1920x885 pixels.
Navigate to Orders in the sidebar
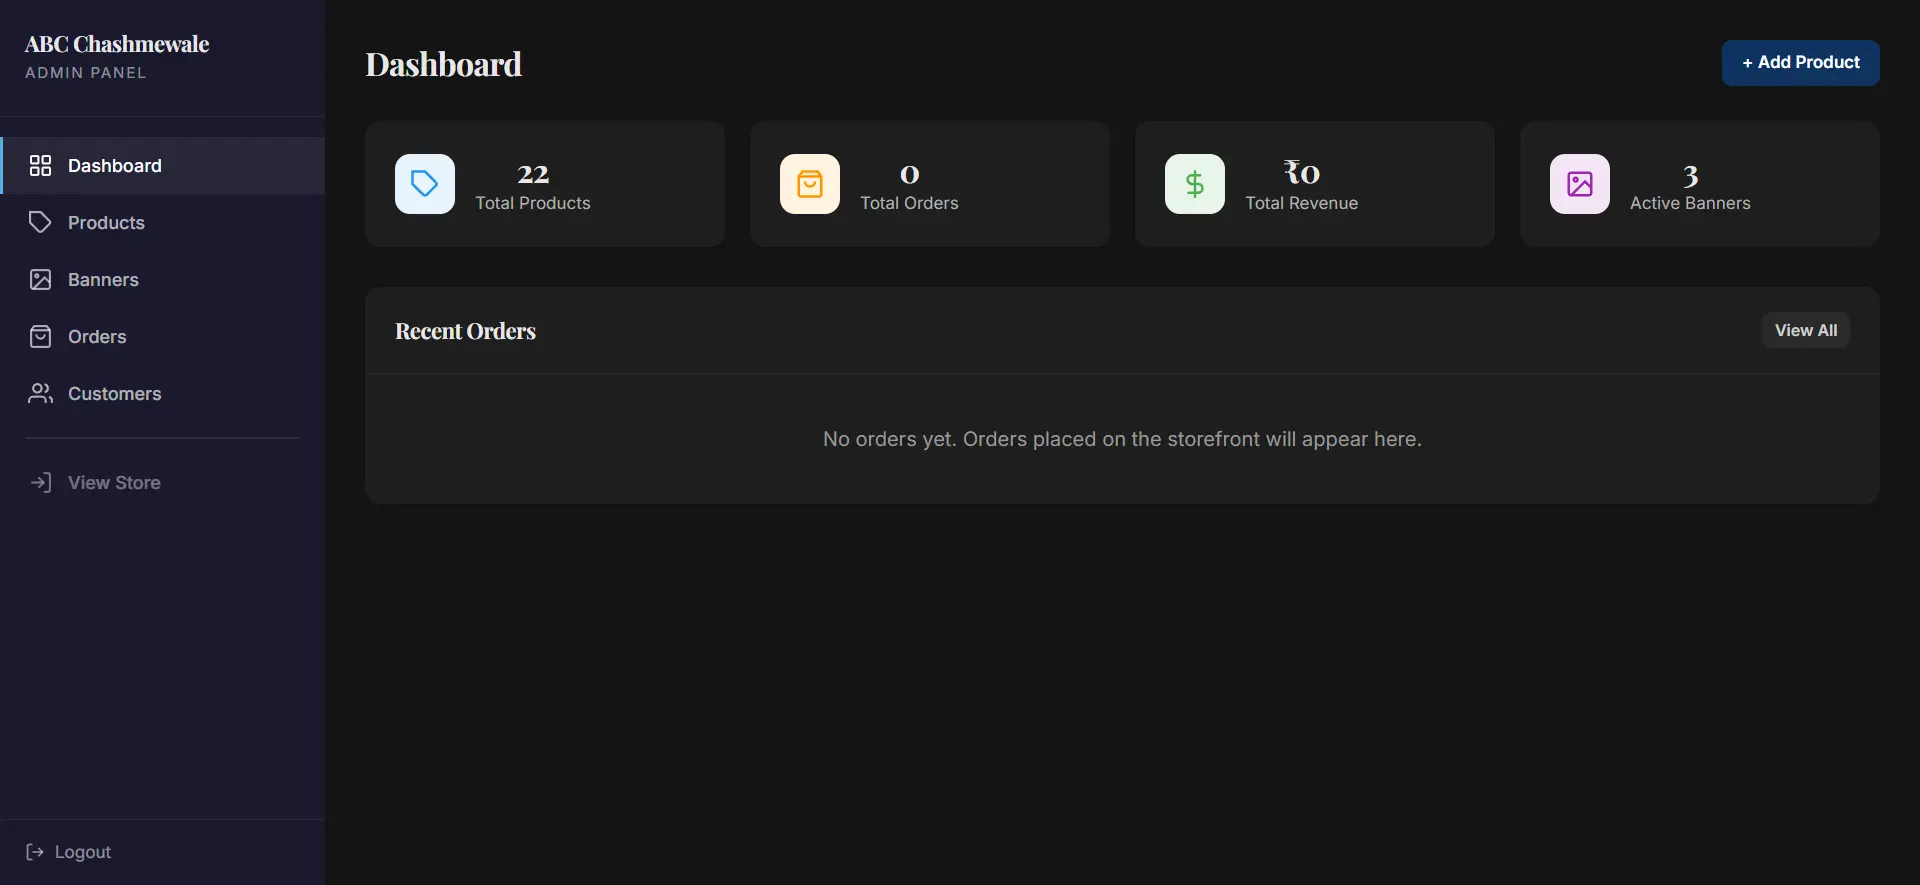[162, 337]
